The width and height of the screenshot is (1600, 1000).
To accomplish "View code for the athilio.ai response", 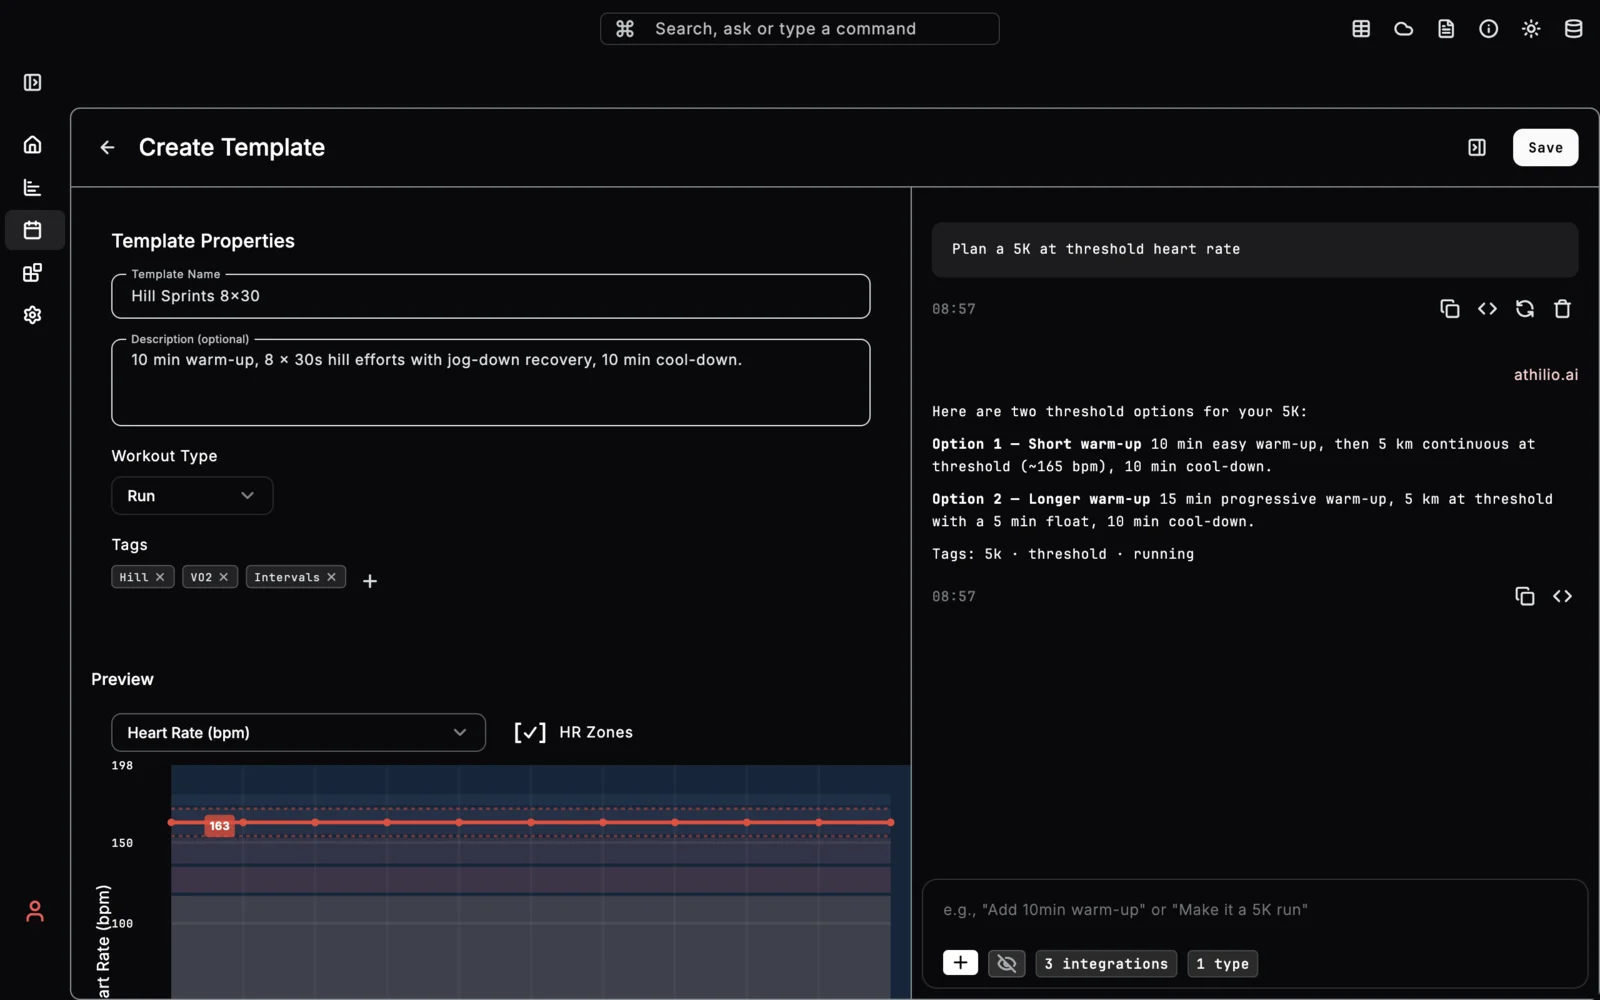I will pyautogui.click(x=1563, y=596).
